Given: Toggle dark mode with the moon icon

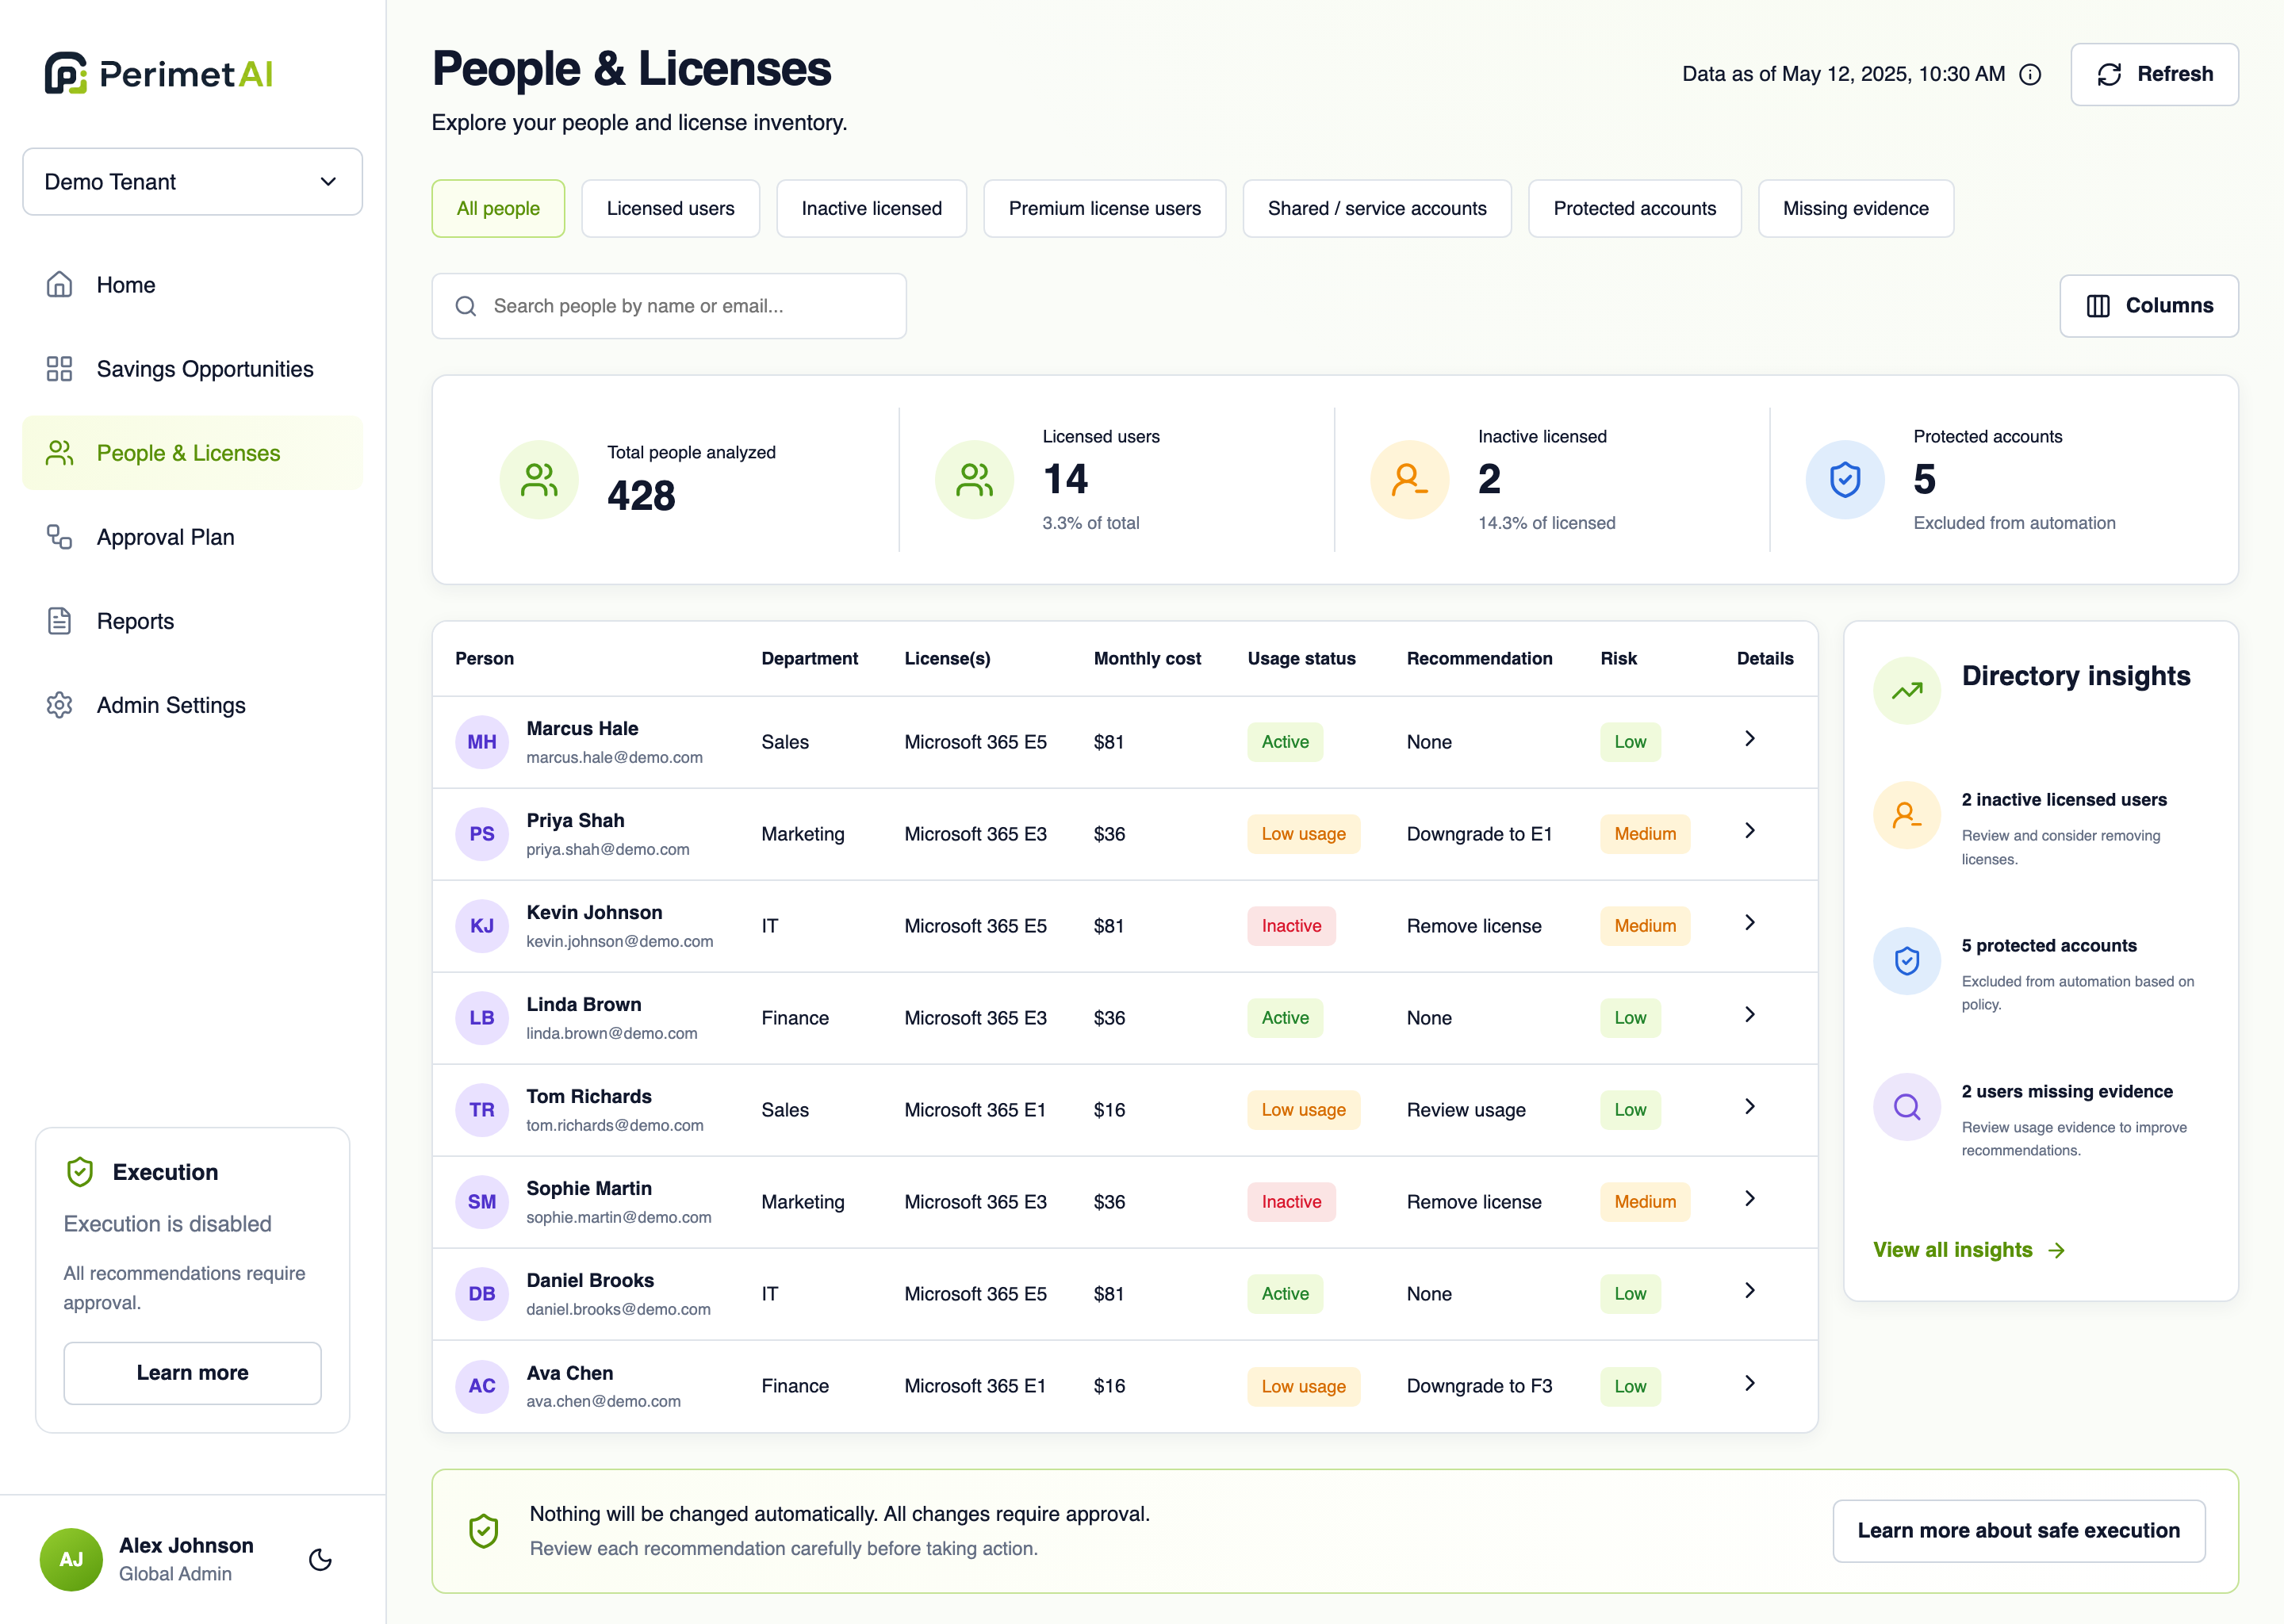Looking at the screenshot, I should click(320, 1559).
